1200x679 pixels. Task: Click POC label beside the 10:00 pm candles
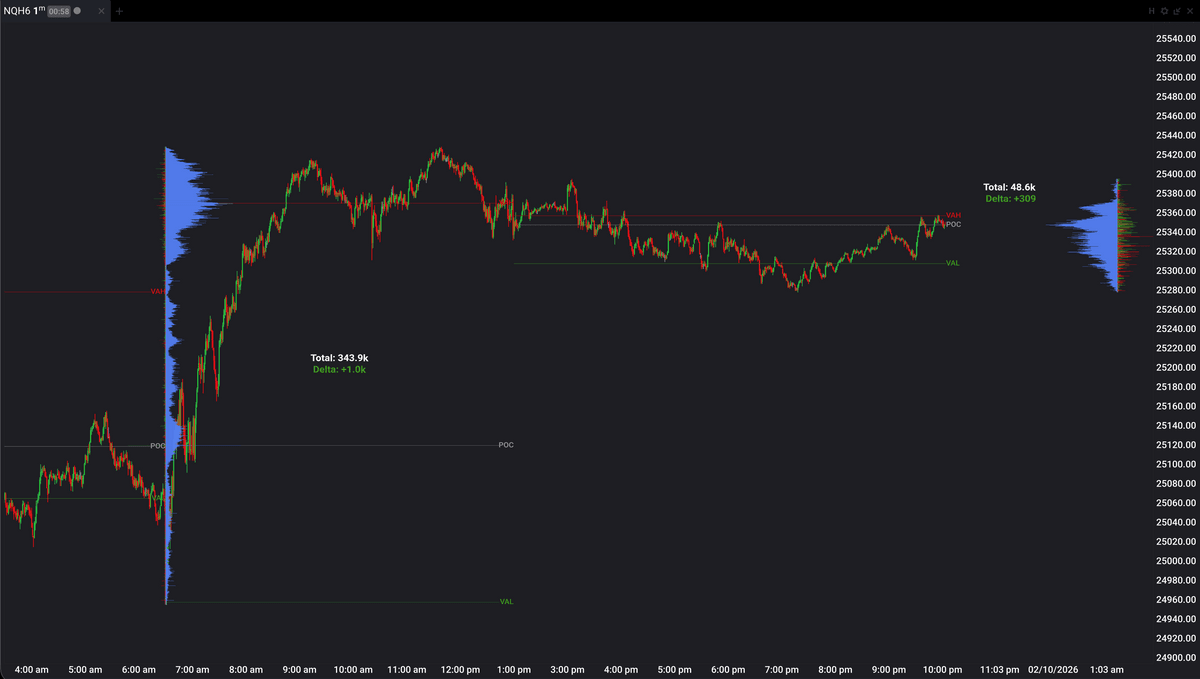[953, 225]
